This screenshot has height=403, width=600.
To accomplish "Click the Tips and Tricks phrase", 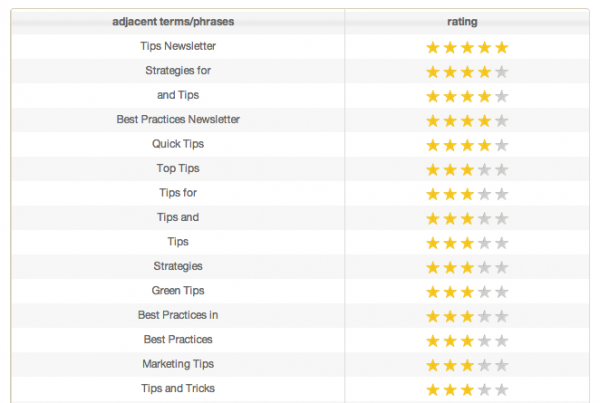I will point(178,388).
